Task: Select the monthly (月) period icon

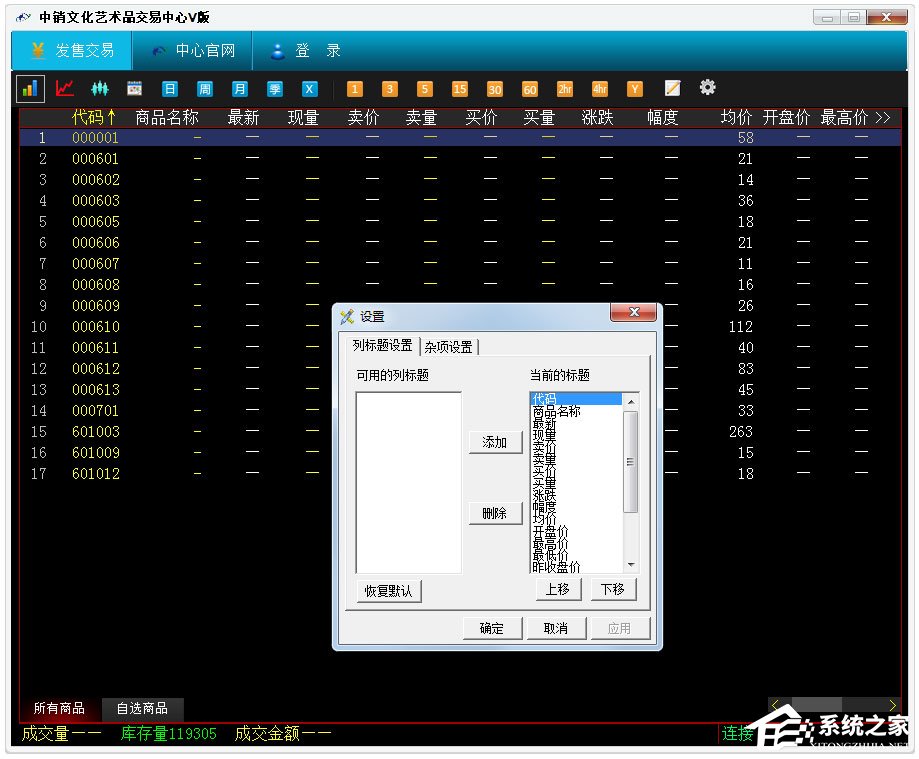Action: point(239,89)
